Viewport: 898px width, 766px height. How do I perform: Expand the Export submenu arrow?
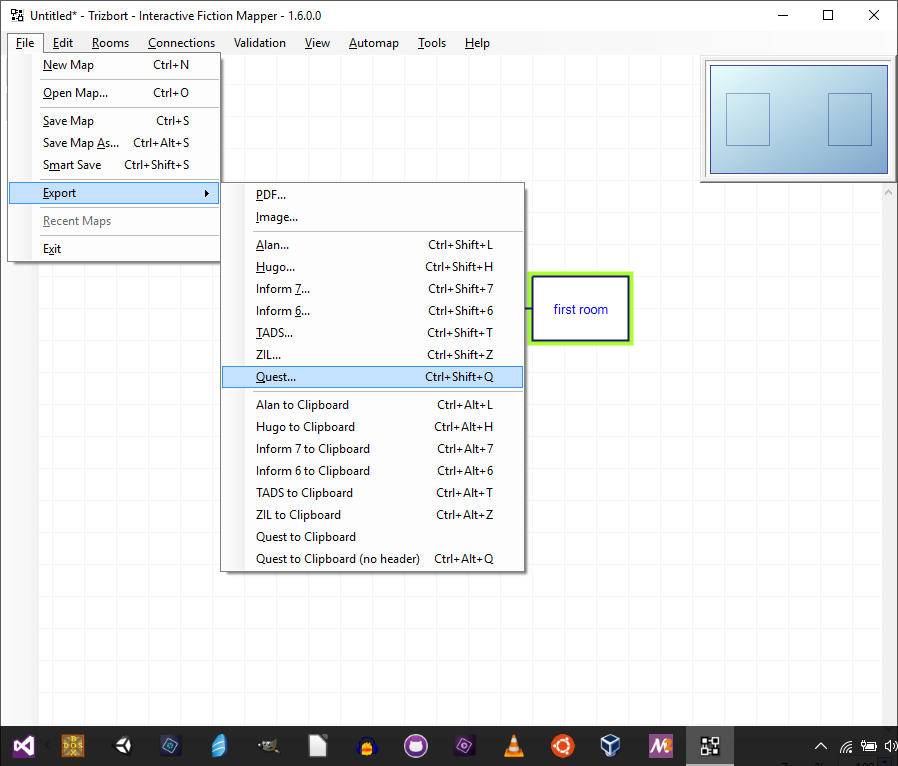pos(207,194)
